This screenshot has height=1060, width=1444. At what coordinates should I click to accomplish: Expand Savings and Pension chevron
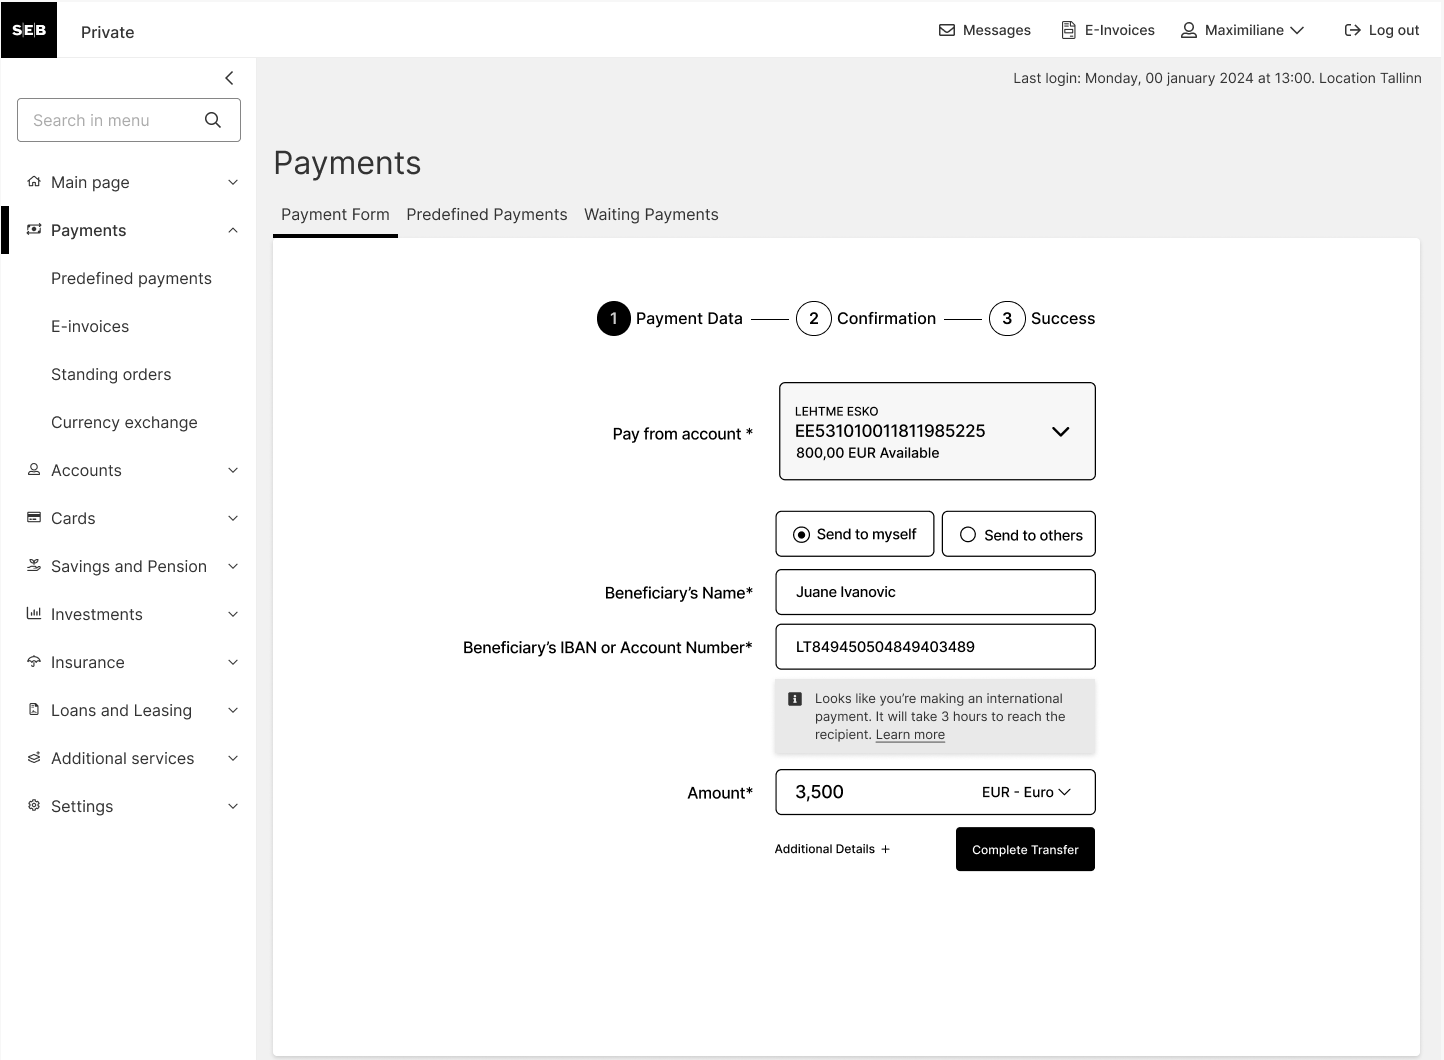tap(233, 566)
